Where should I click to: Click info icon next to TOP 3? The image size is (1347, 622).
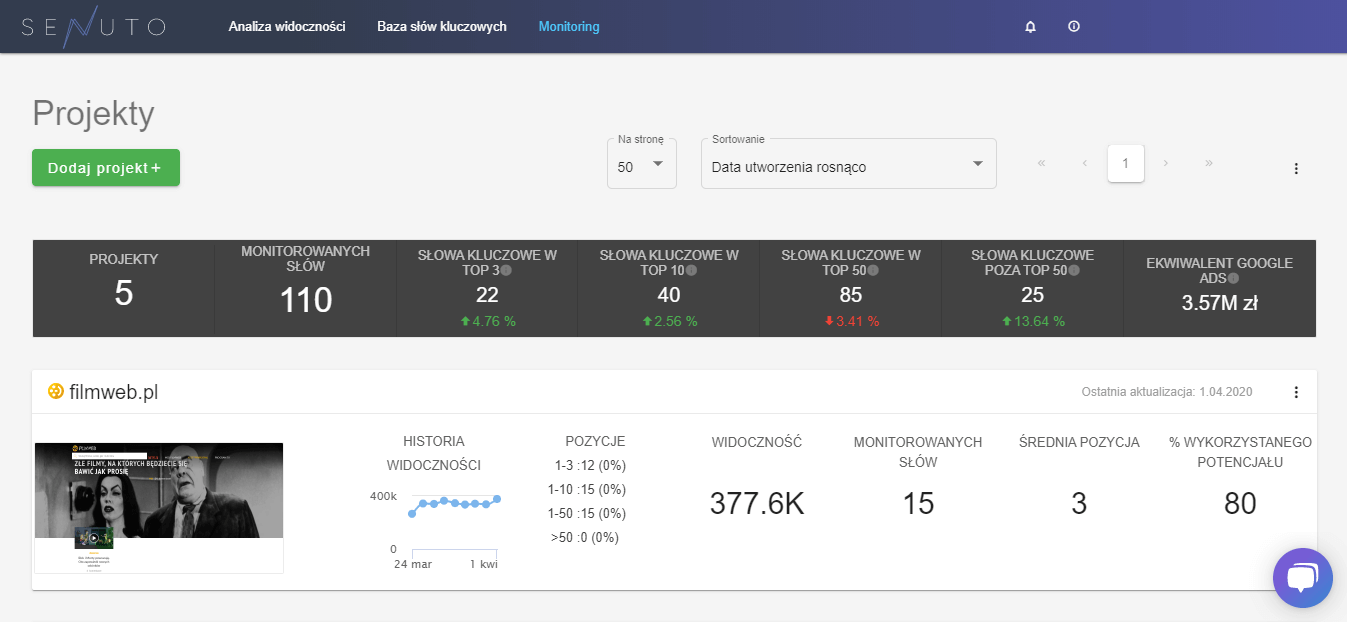pos(507,271)
